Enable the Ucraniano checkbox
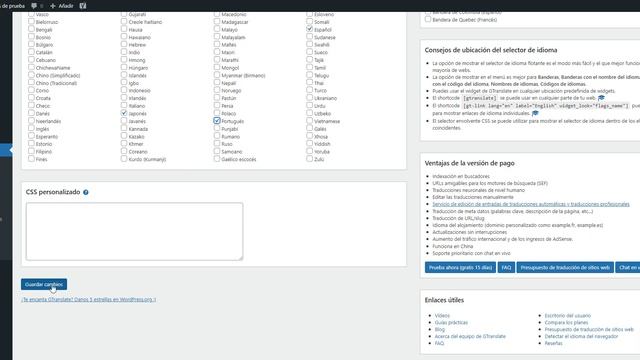Image resolution: width=640 pixels, height=360 pixels. tap(309, 98)
